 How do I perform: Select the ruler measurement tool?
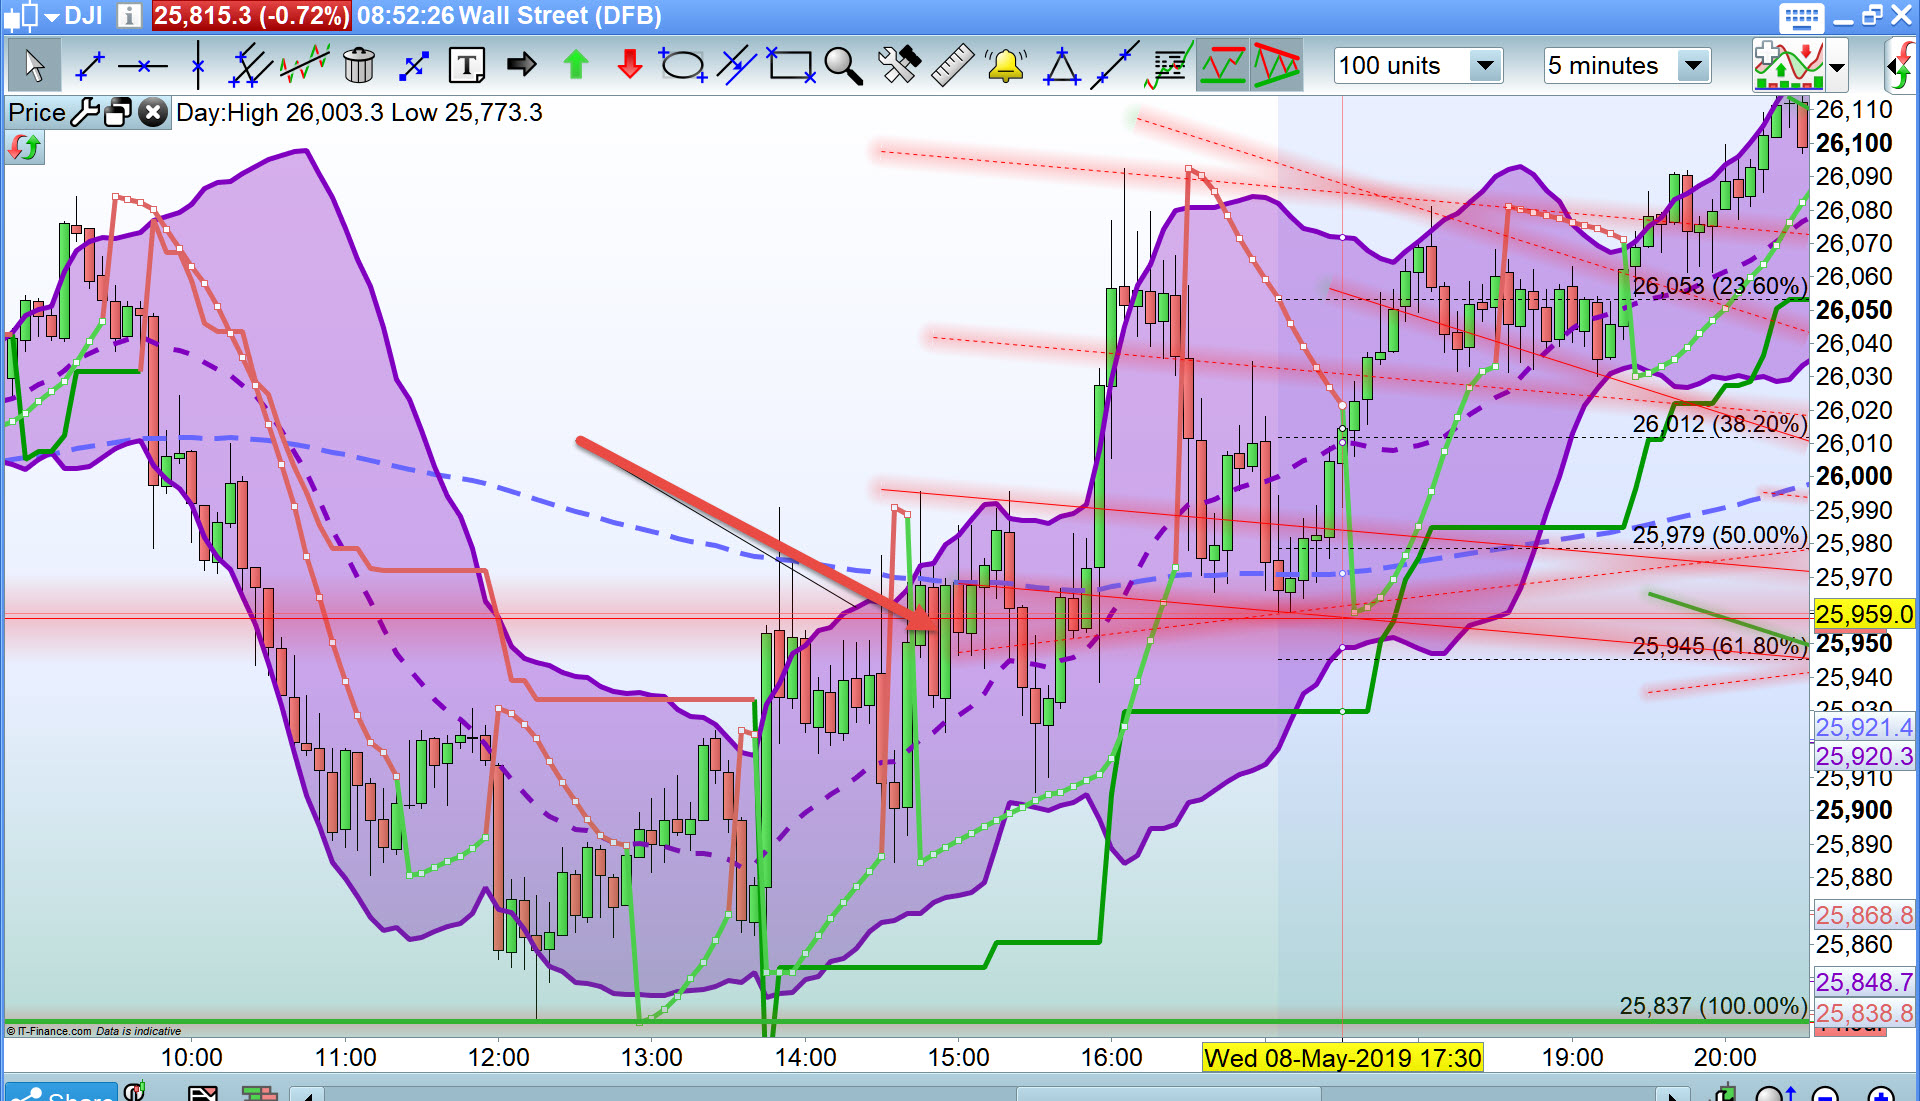[952, 67]
